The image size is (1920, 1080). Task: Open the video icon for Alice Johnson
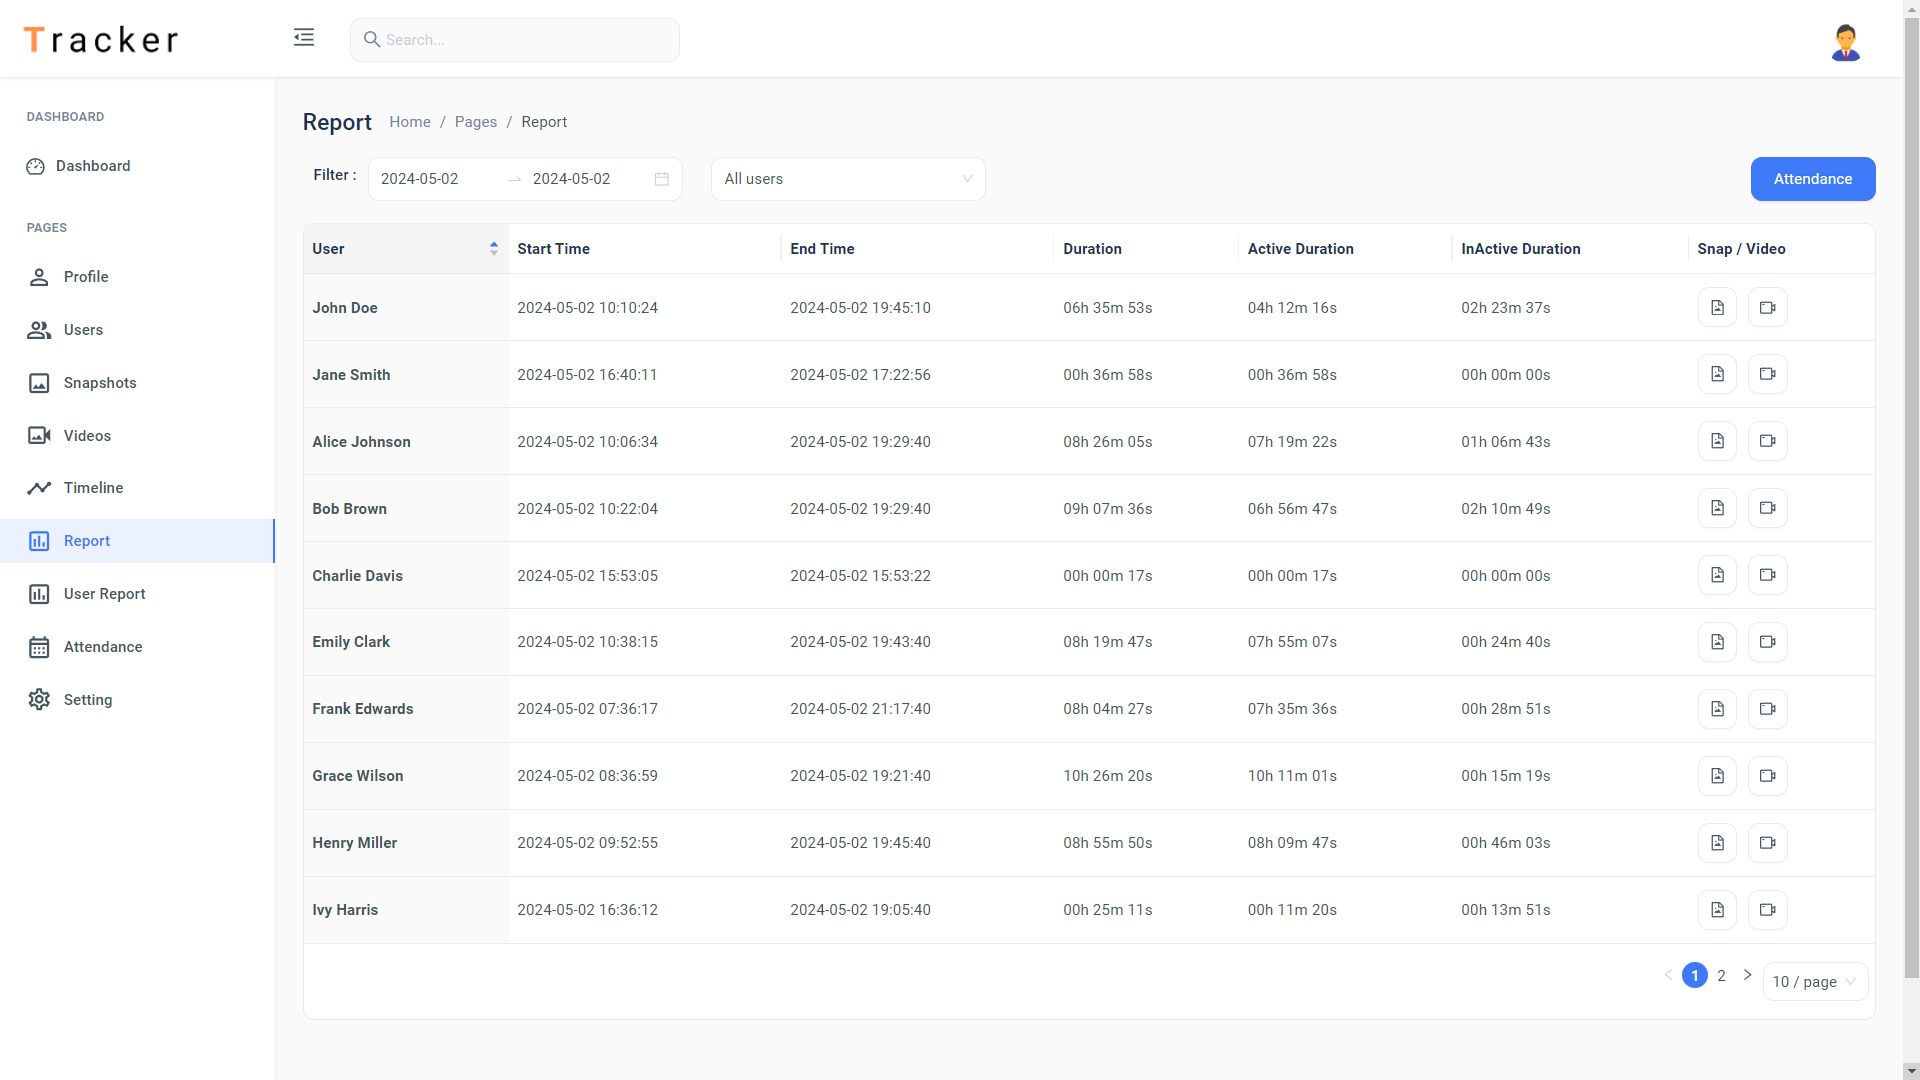click(x=1767, y=441)
